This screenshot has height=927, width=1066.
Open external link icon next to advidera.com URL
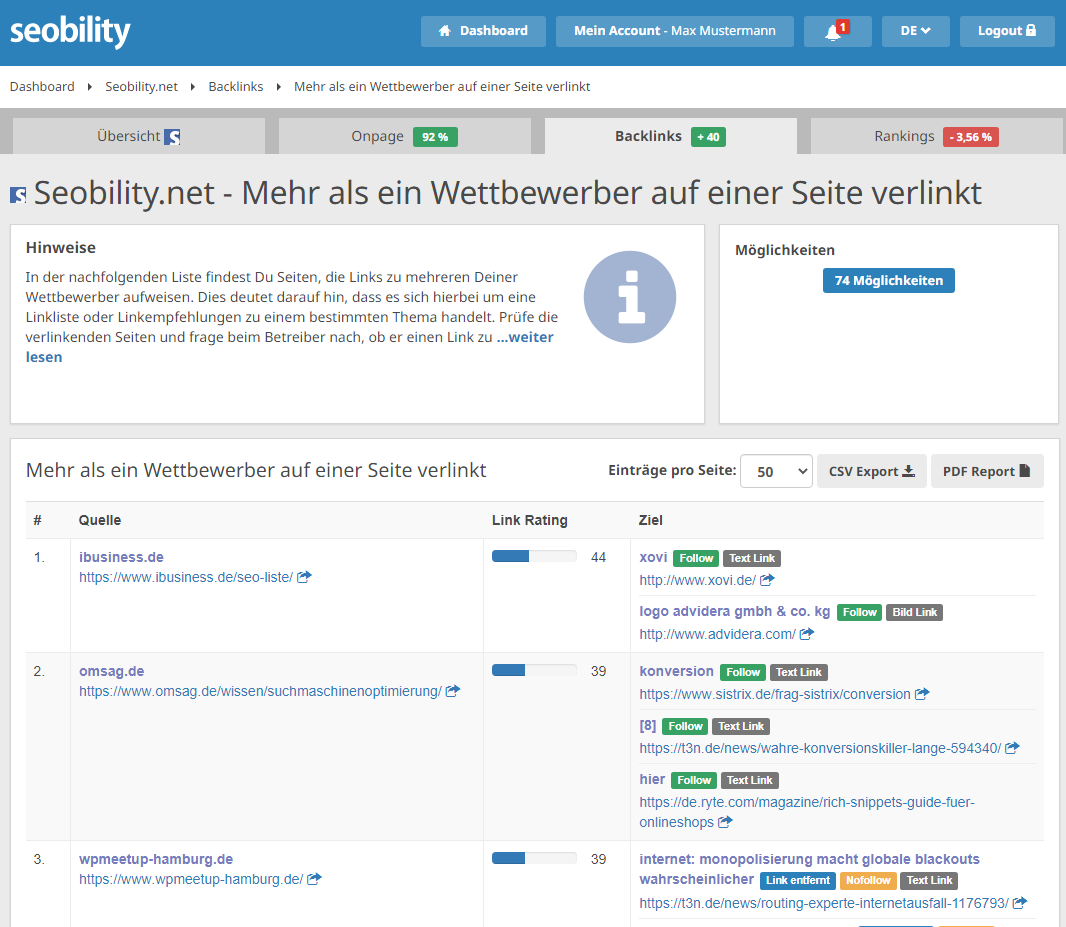coord(806,634)
